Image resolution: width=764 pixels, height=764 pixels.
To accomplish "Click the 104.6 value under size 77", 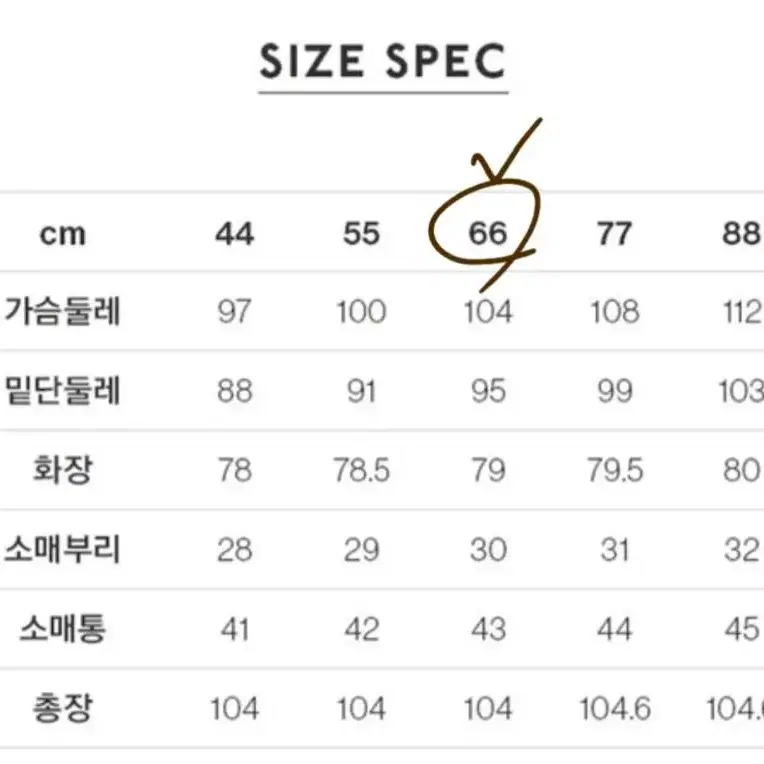I will pyautogui.click(x=615, y=708).
